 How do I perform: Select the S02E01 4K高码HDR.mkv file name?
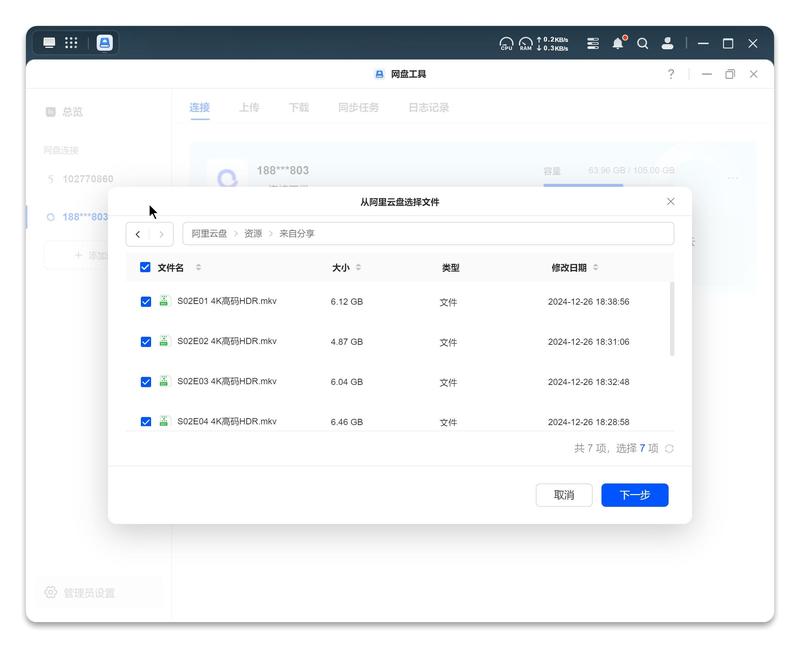tap(227, 301)
